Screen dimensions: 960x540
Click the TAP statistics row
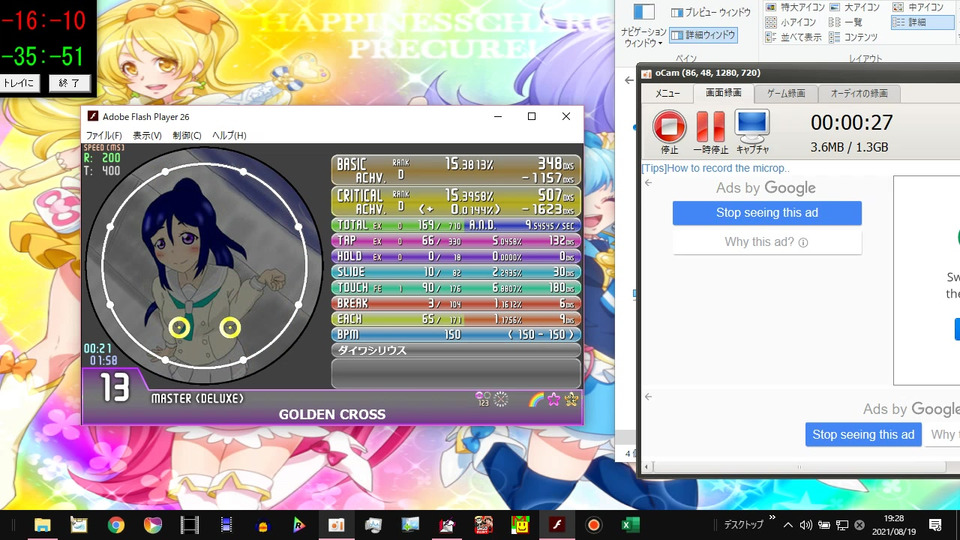tap(456, 241)
